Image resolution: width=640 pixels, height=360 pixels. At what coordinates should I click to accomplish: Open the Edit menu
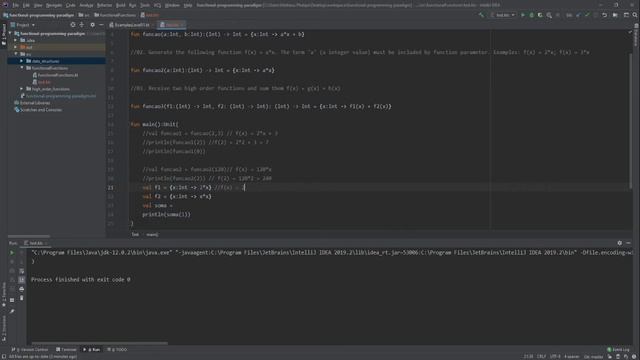26,5
